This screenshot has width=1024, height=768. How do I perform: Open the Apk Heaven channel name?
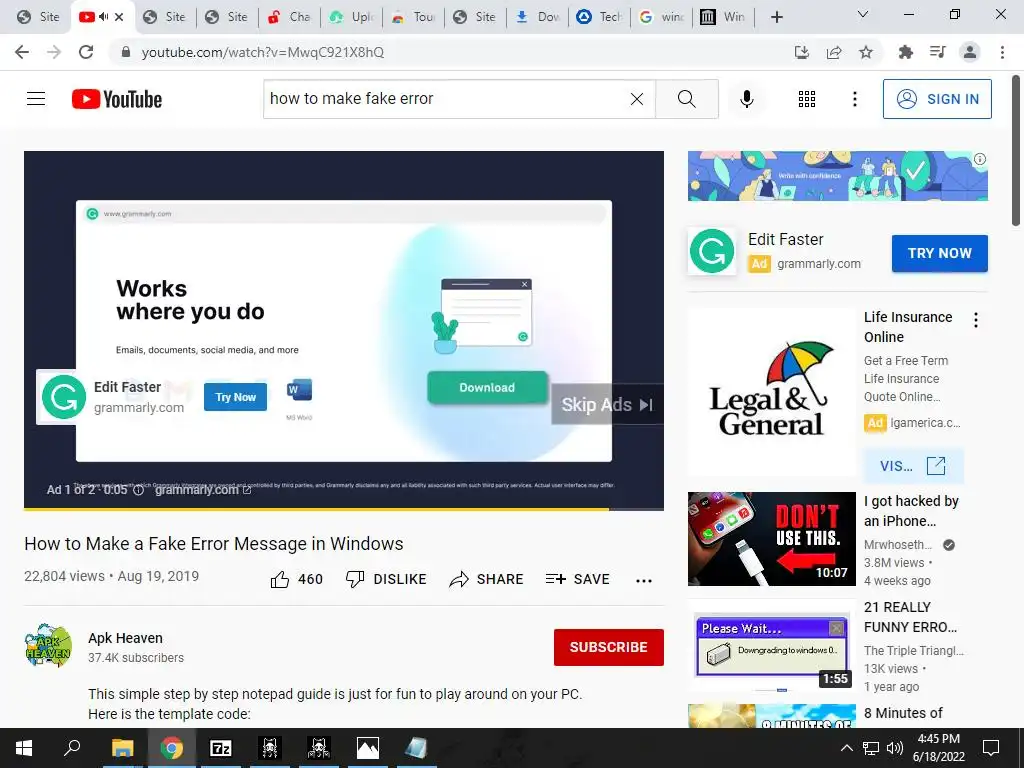point(125,638)
